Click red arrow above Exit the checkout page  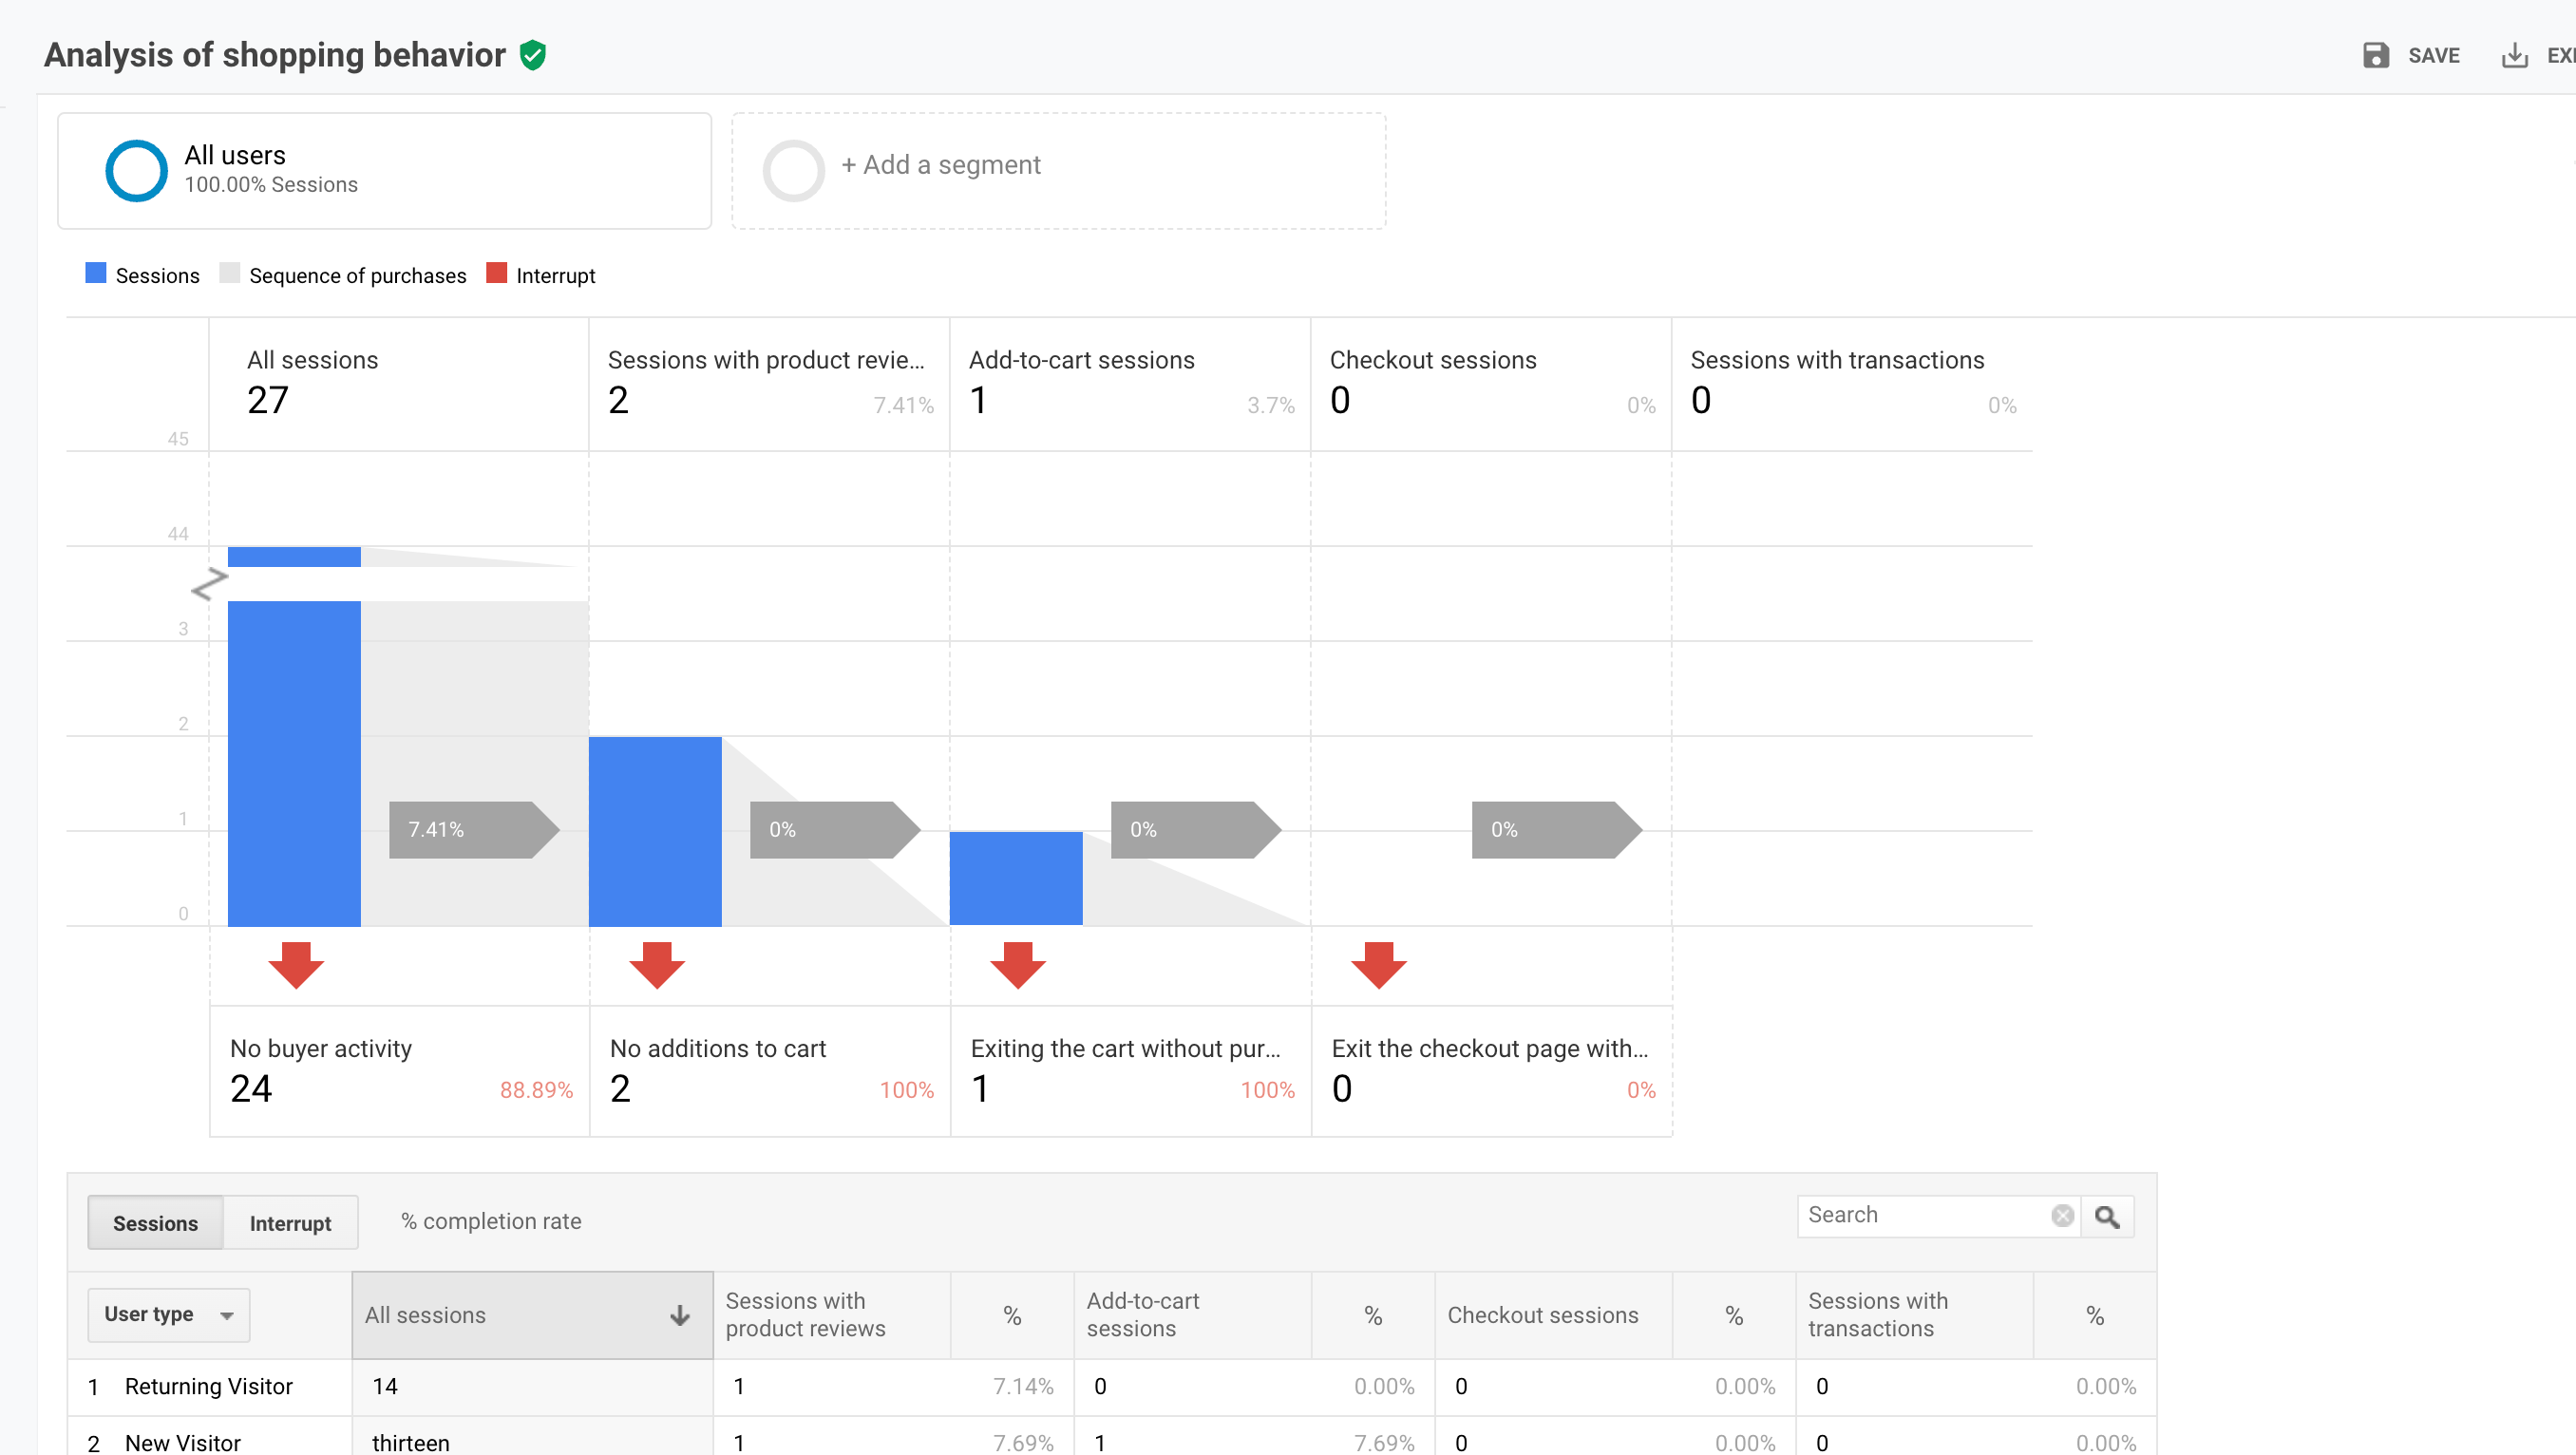pyautogui.click(x=1379, y=964)
